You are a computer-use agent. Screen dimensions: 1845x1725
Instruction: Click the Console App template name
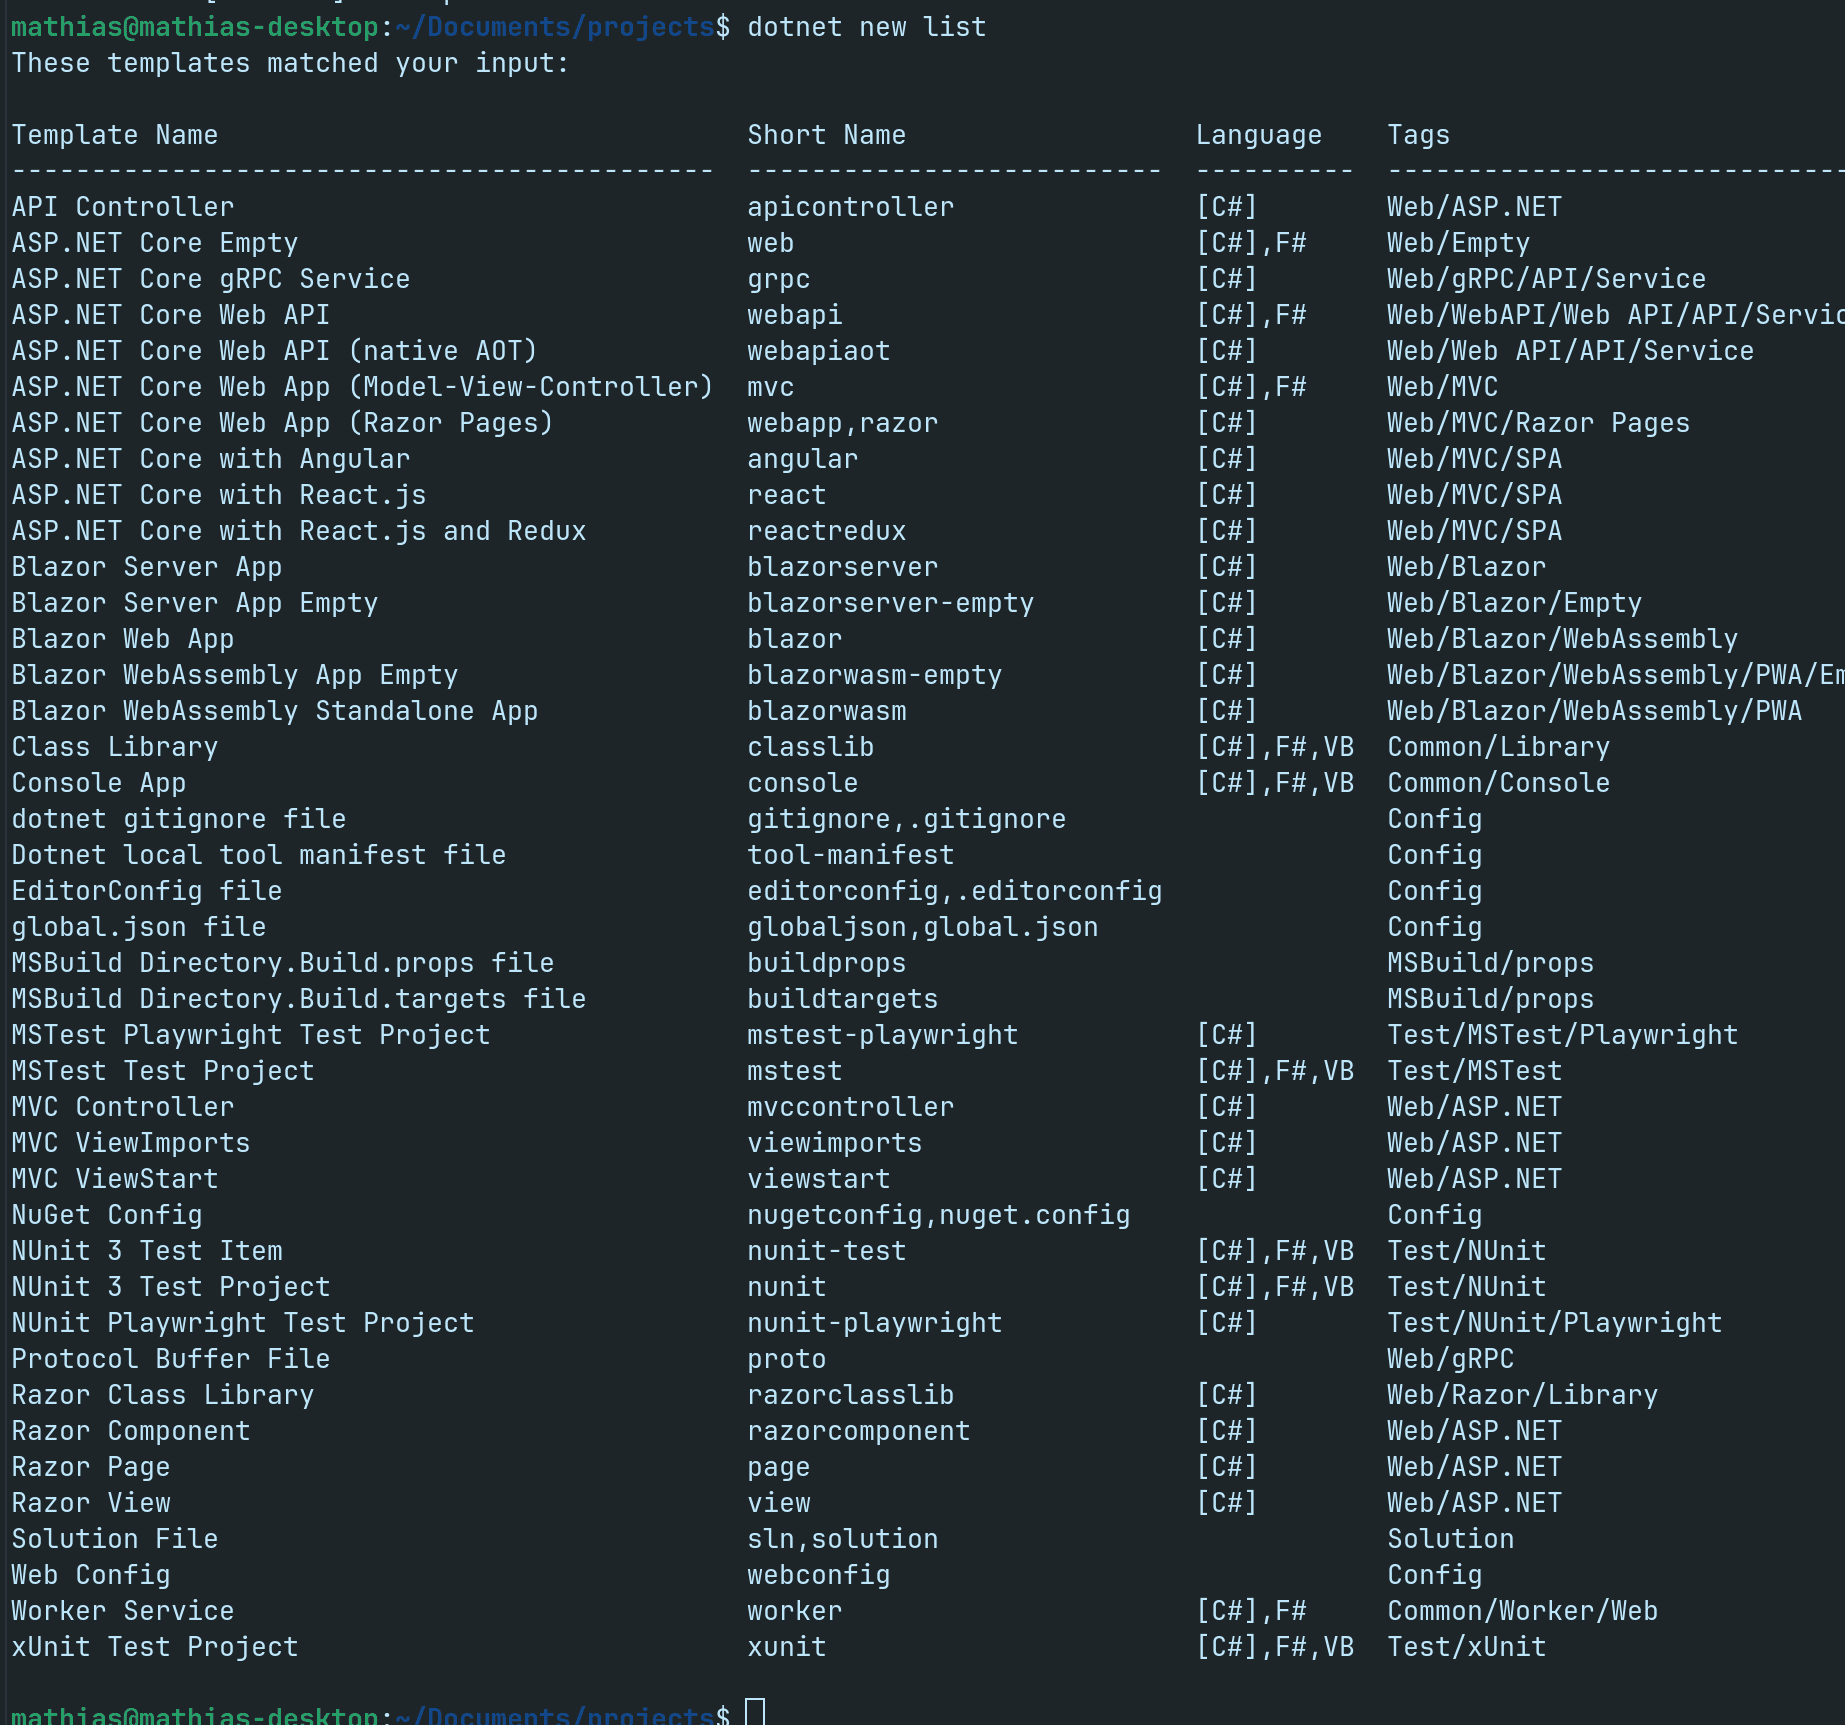pos(98,782)
